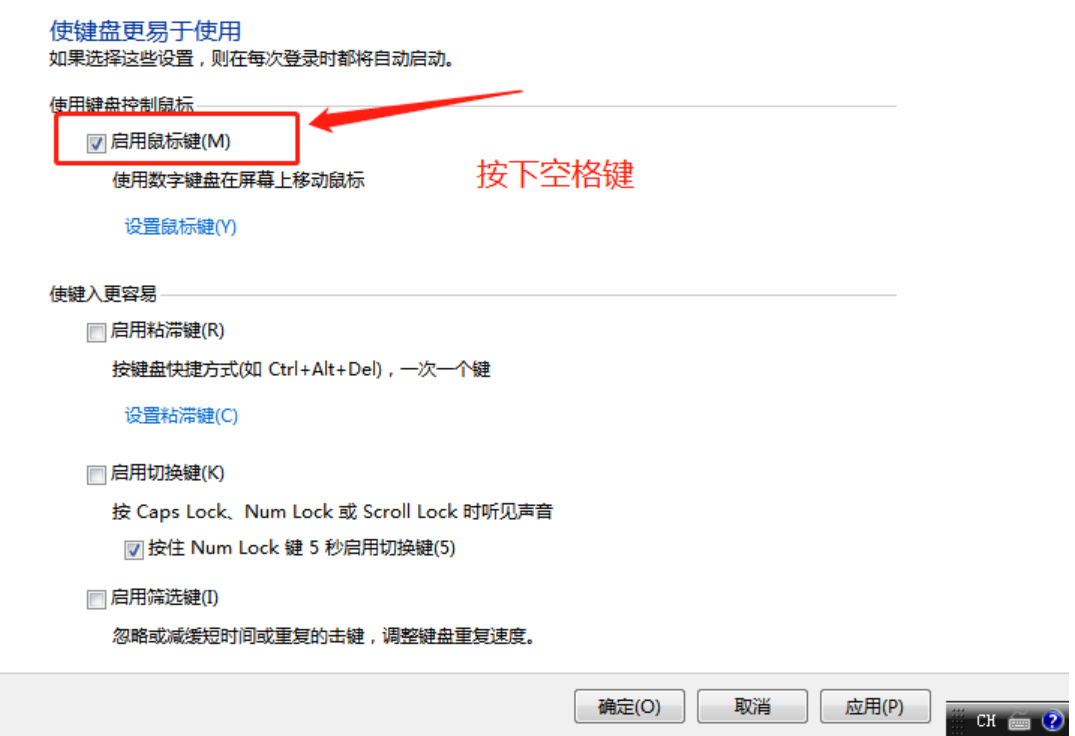Open the keyboard layout icon in language bar
This screenshot has width=1075, height=736.
[1019, 721]
